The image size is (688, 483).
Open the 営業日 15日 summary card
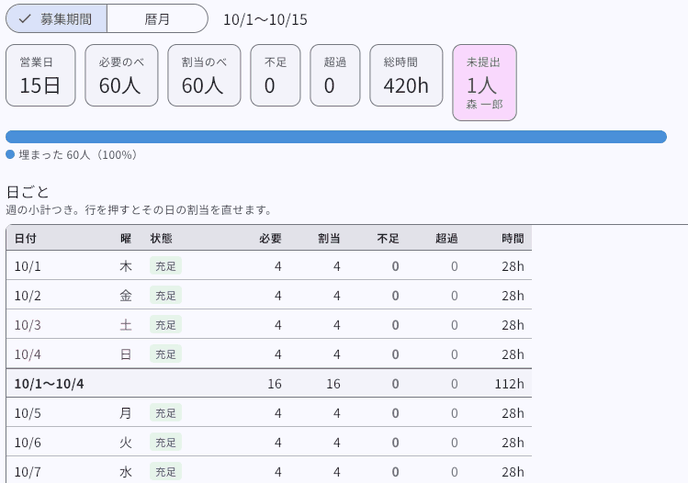click(x=40, y=75)
